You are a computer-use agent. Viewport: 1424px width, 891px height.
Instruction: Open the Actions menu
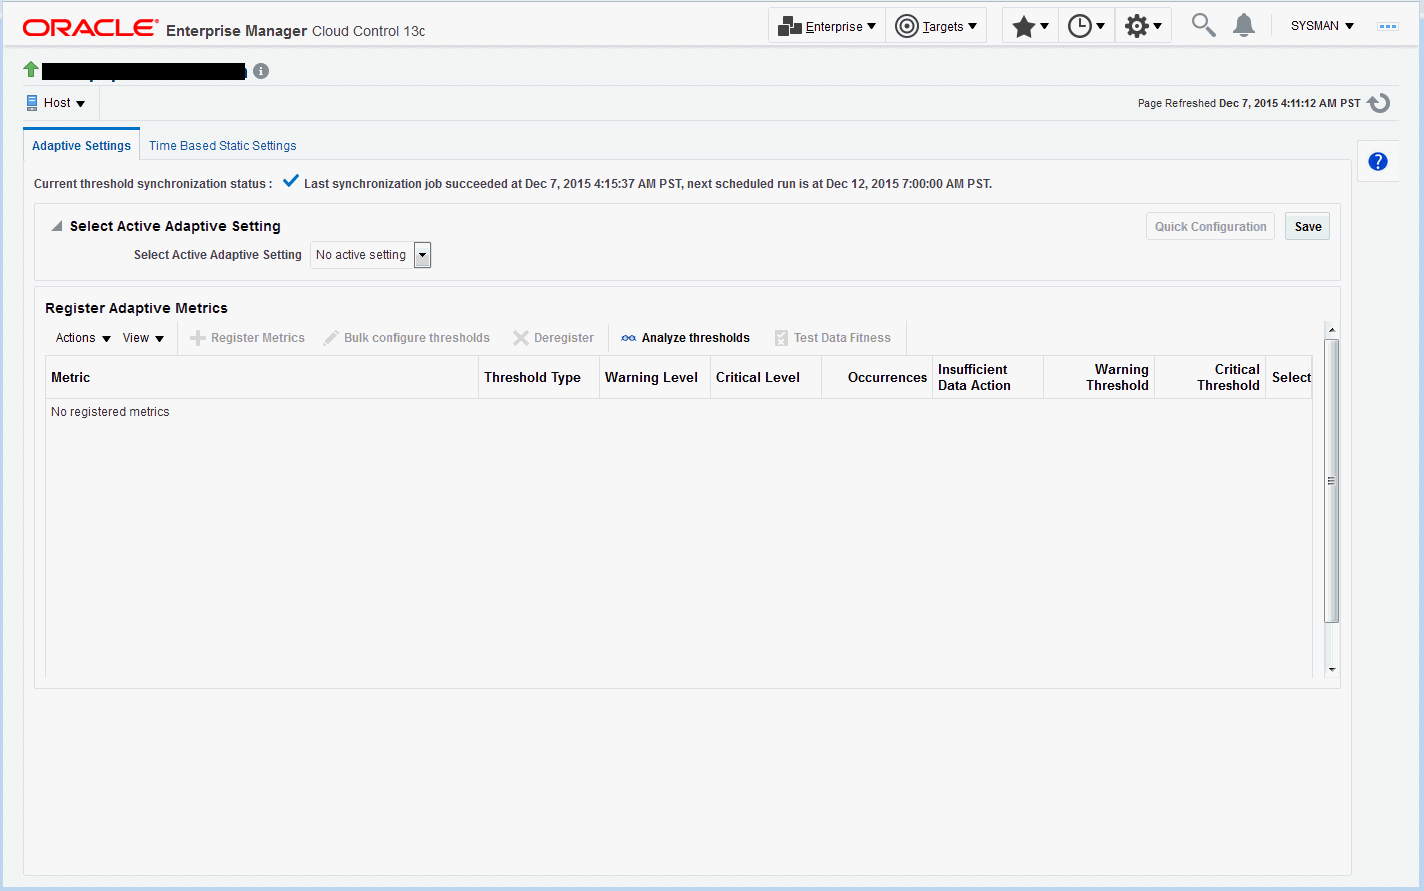(83, 338)
